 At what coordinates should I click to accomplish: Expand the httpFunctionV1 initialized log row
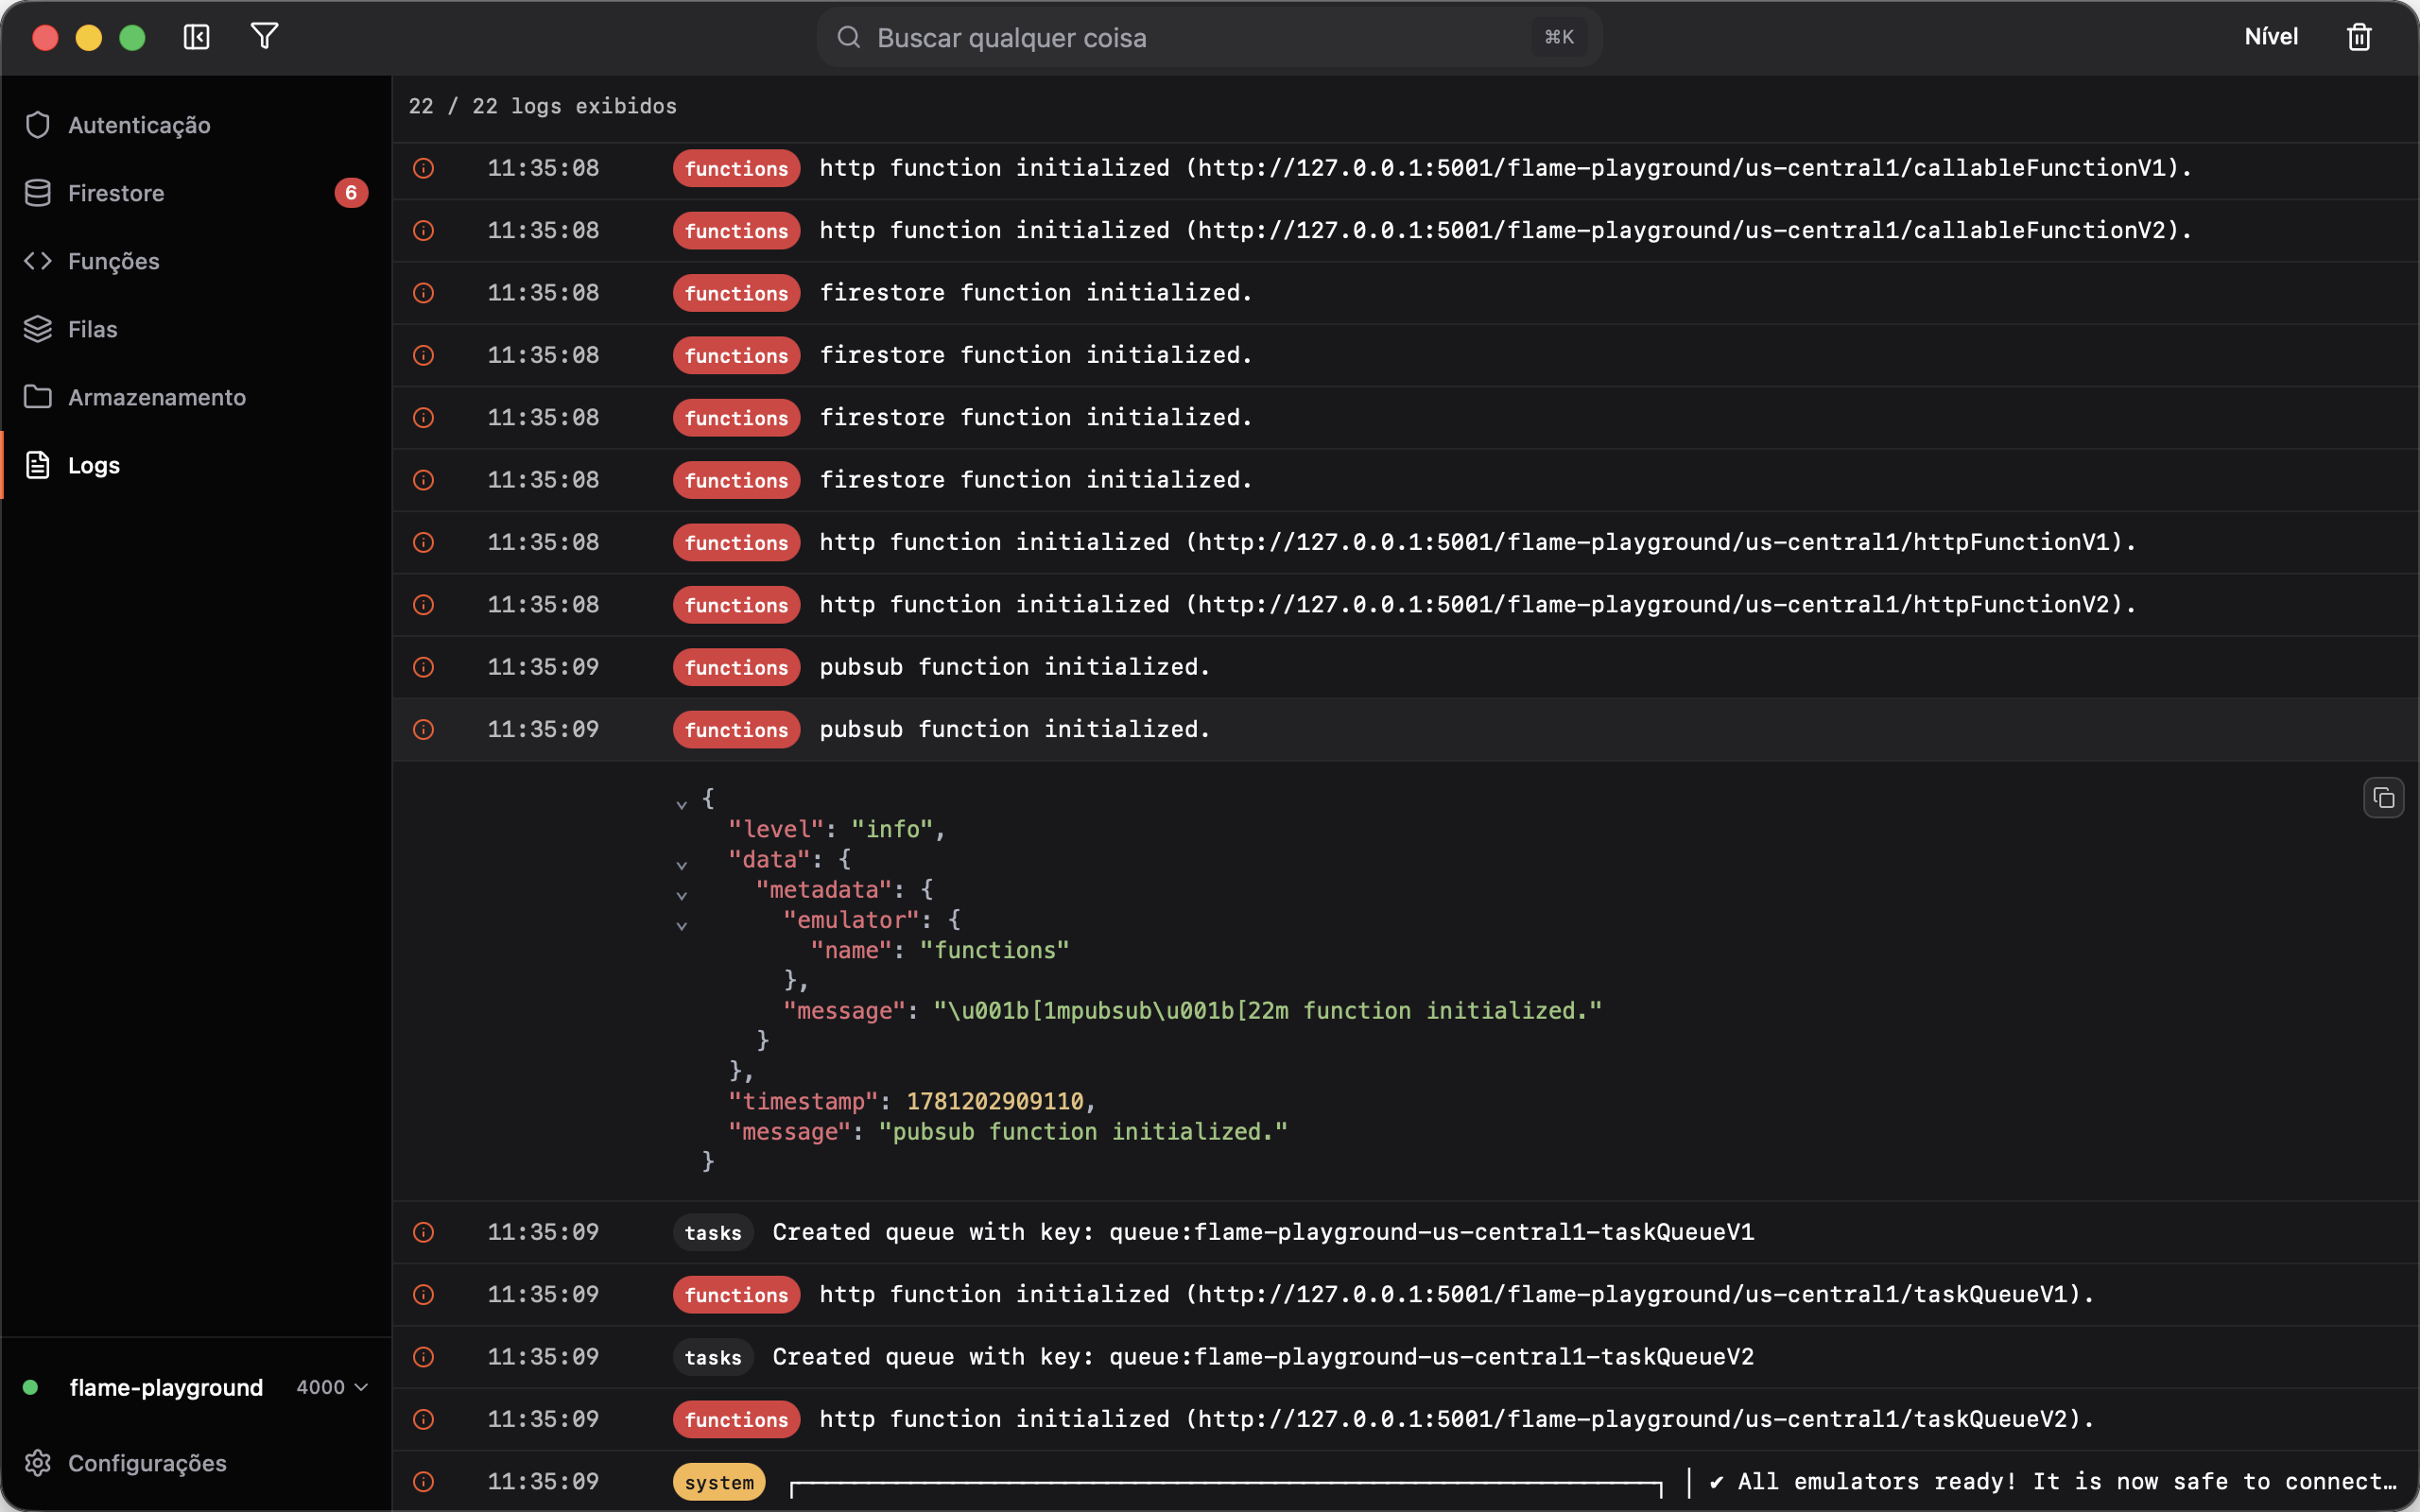pyautogui.click(x=1405, y=543)
